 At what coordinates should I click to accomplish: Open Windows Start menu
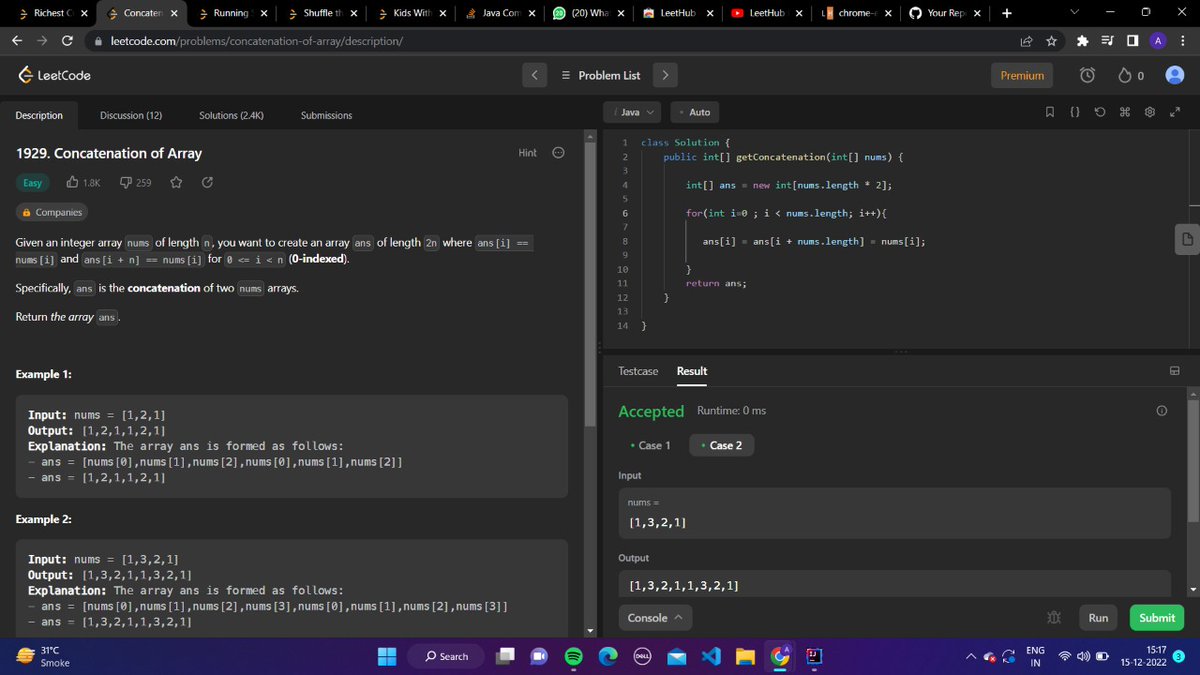click(x=387, y=656)
